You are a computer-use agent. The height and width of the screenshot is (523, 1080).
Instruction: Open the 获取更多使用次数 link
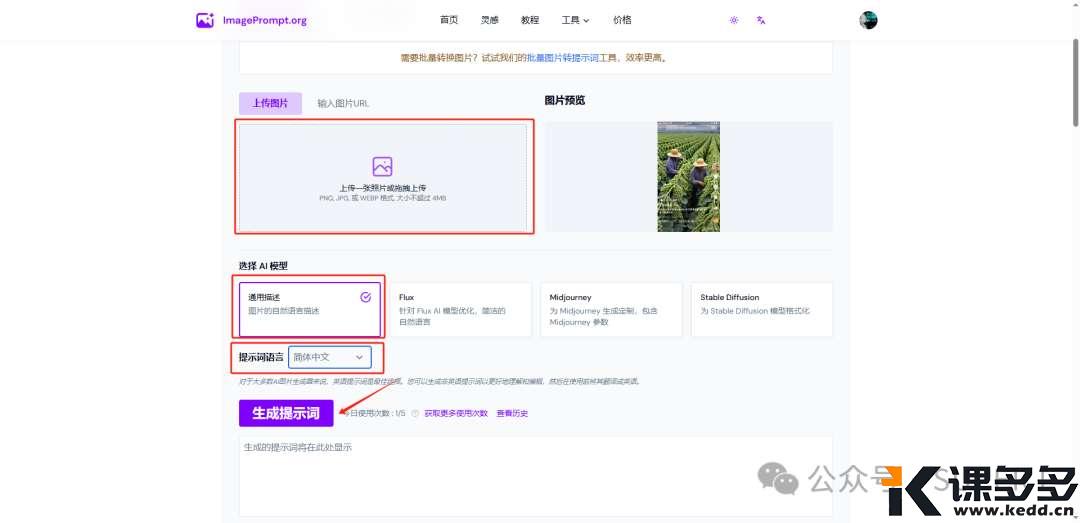click(x=455, y=413)
